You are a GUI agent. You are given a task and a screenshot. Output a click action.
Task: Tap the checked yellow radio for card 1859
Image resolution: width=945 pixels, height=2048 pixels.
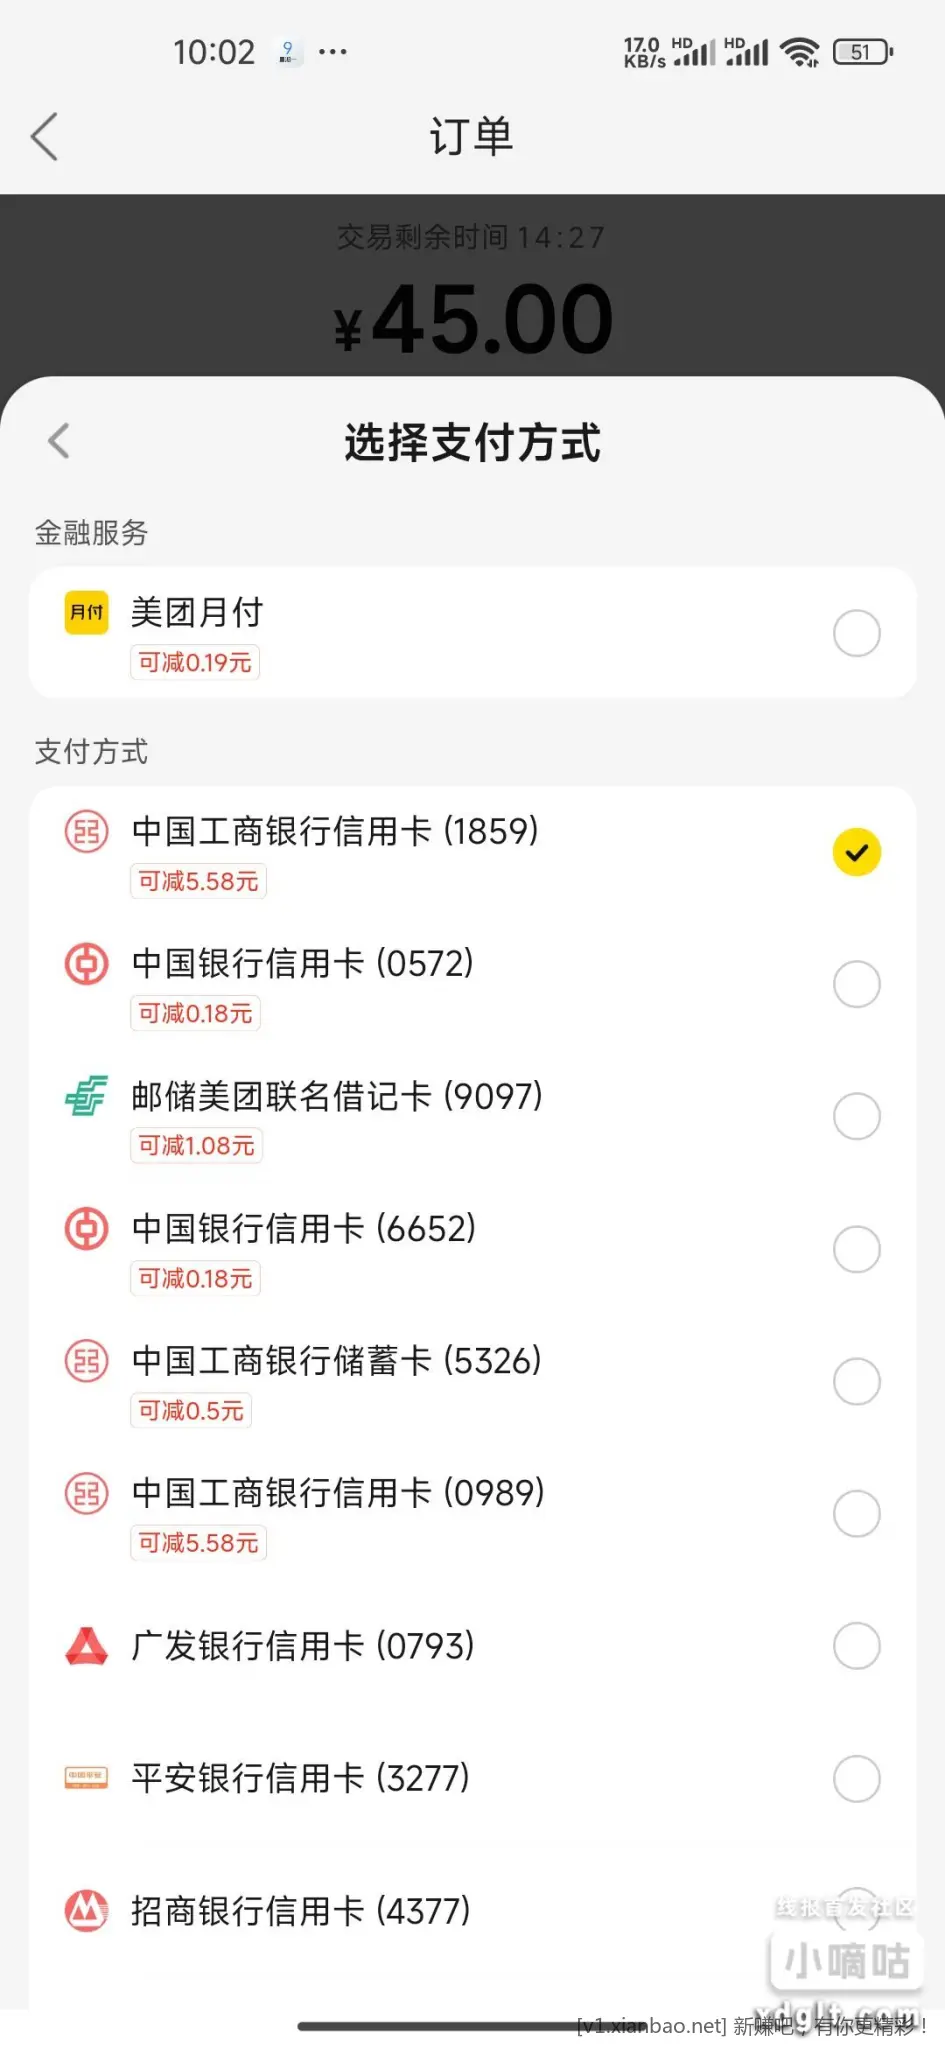(856, 853)
